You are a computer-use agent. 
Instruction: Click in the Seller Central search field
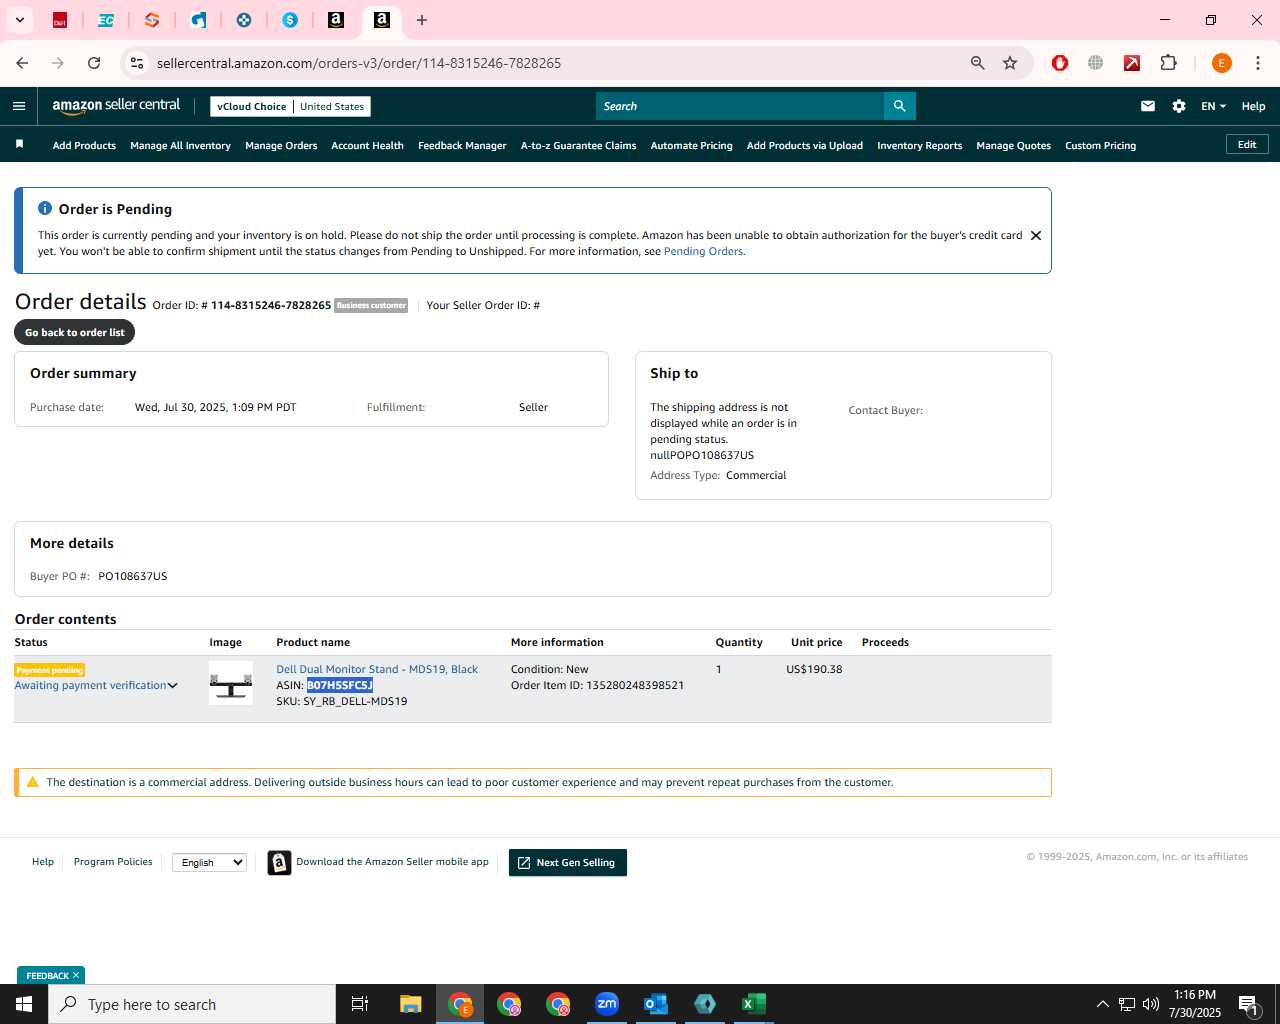[x=740, y=106]
